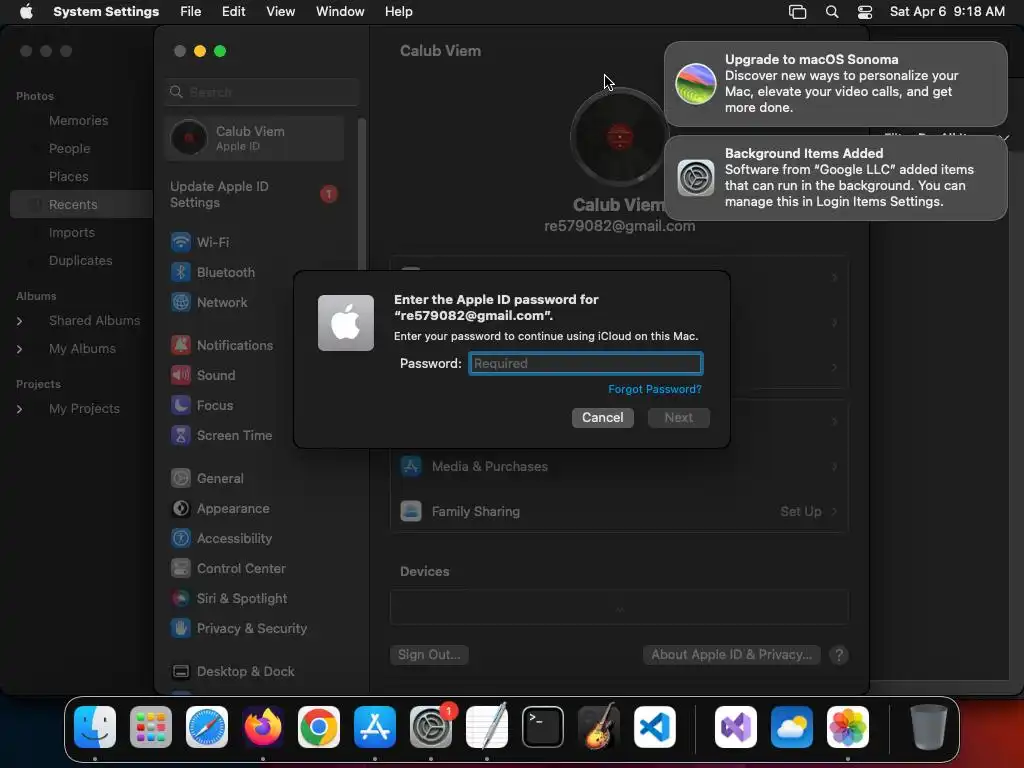Screen dimensions: 1024x768
Task: Open Network globe icon
Action: [x=180, y=302]
